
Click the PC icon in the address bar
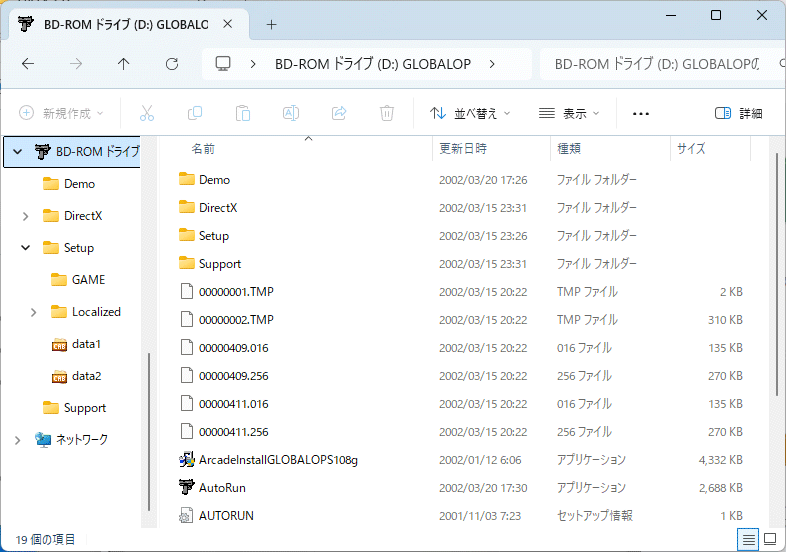tap(223, 64)
